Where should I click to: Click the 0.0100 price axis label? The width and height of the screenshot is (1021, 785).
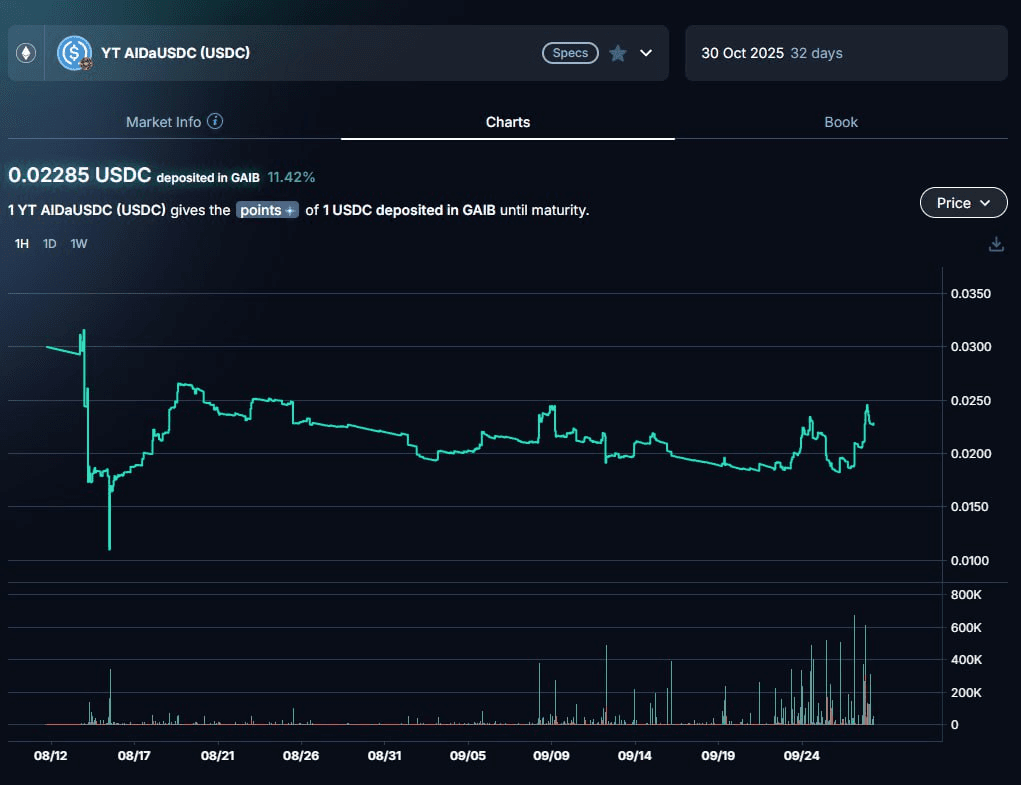(x=970, y=560)
